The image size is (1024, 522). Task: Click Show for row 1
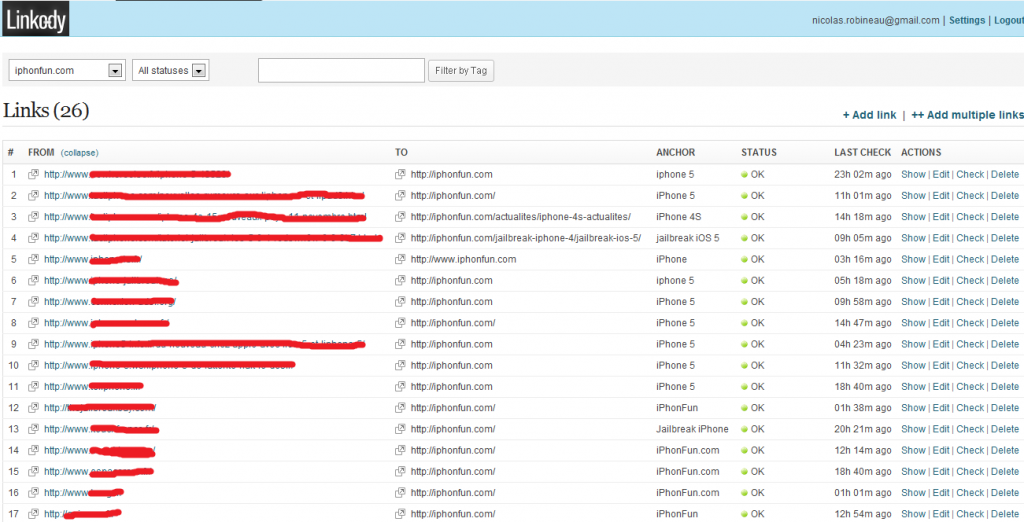pyautogui.click(x=913, y=174)
